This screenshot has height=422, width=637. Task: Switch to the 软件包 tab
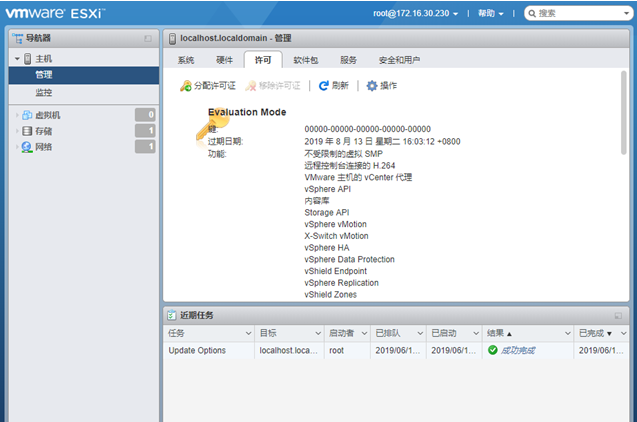306,60
